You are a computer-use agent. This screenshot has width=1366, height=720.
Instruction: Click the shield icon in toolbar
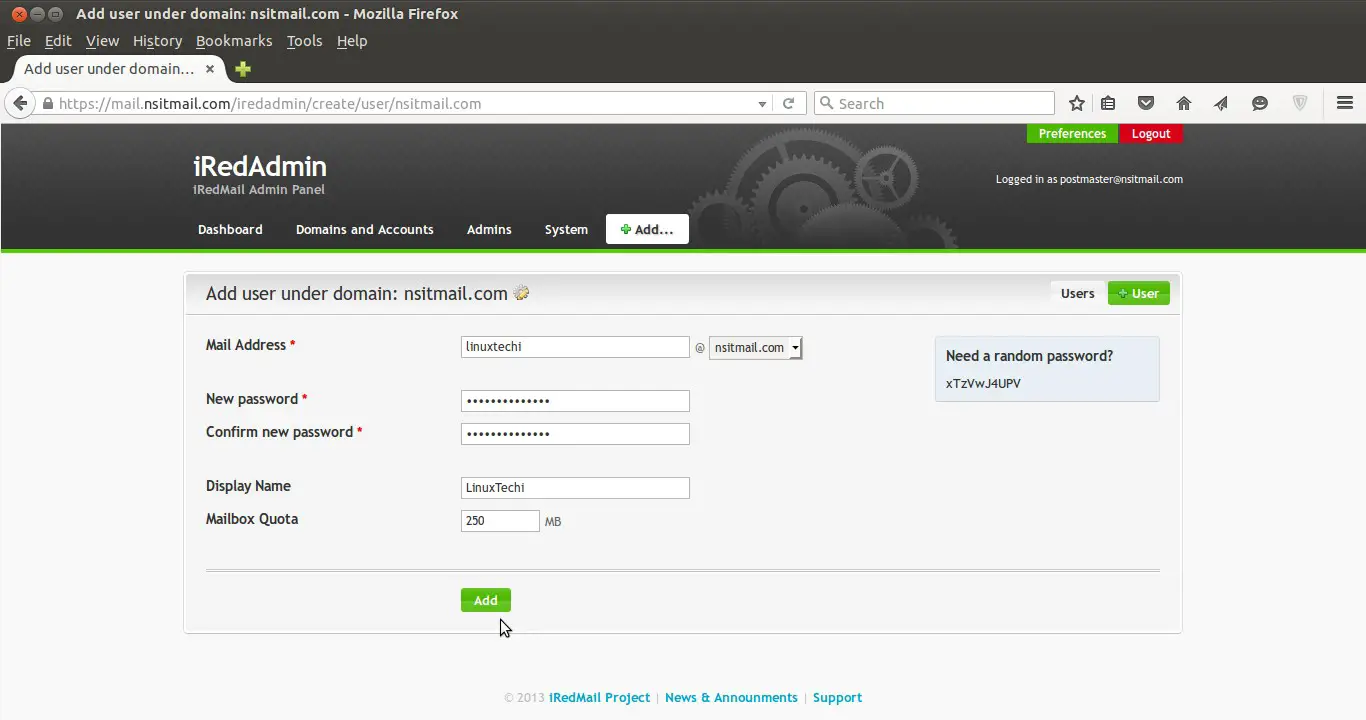1300,103
